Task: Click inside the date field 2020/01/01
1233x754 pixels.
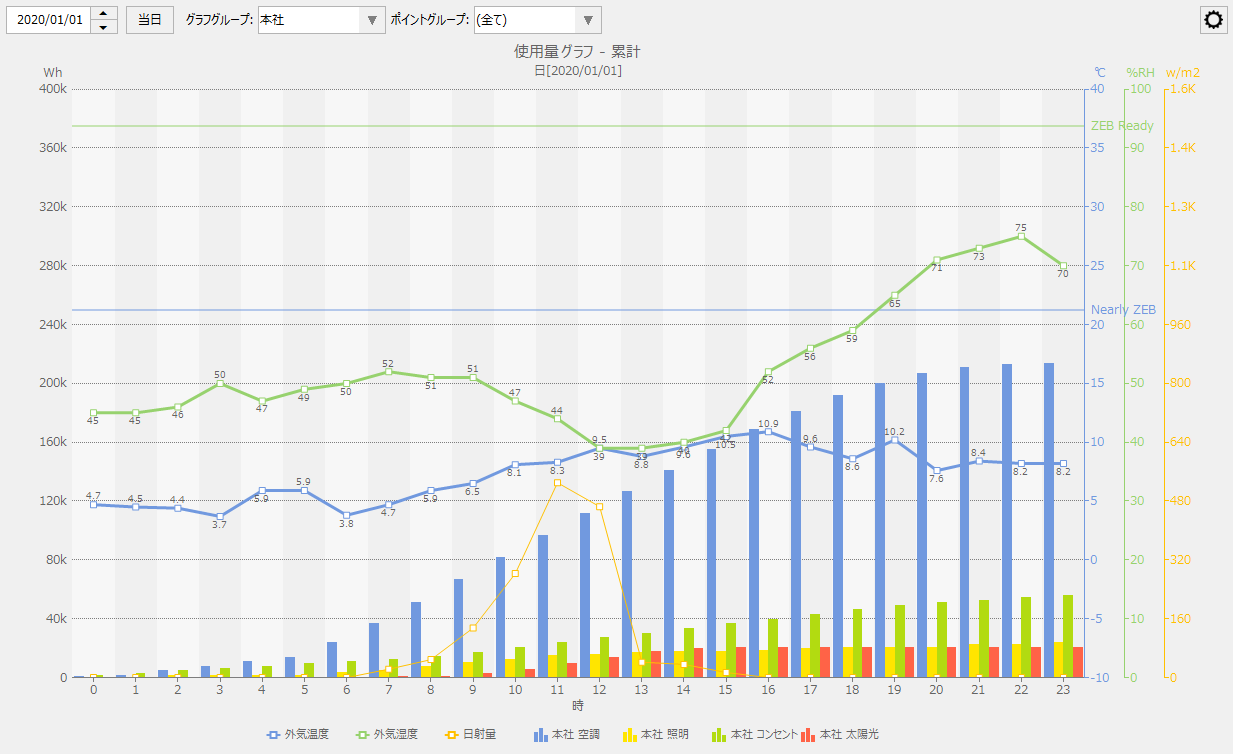Action: pos(50,20)
